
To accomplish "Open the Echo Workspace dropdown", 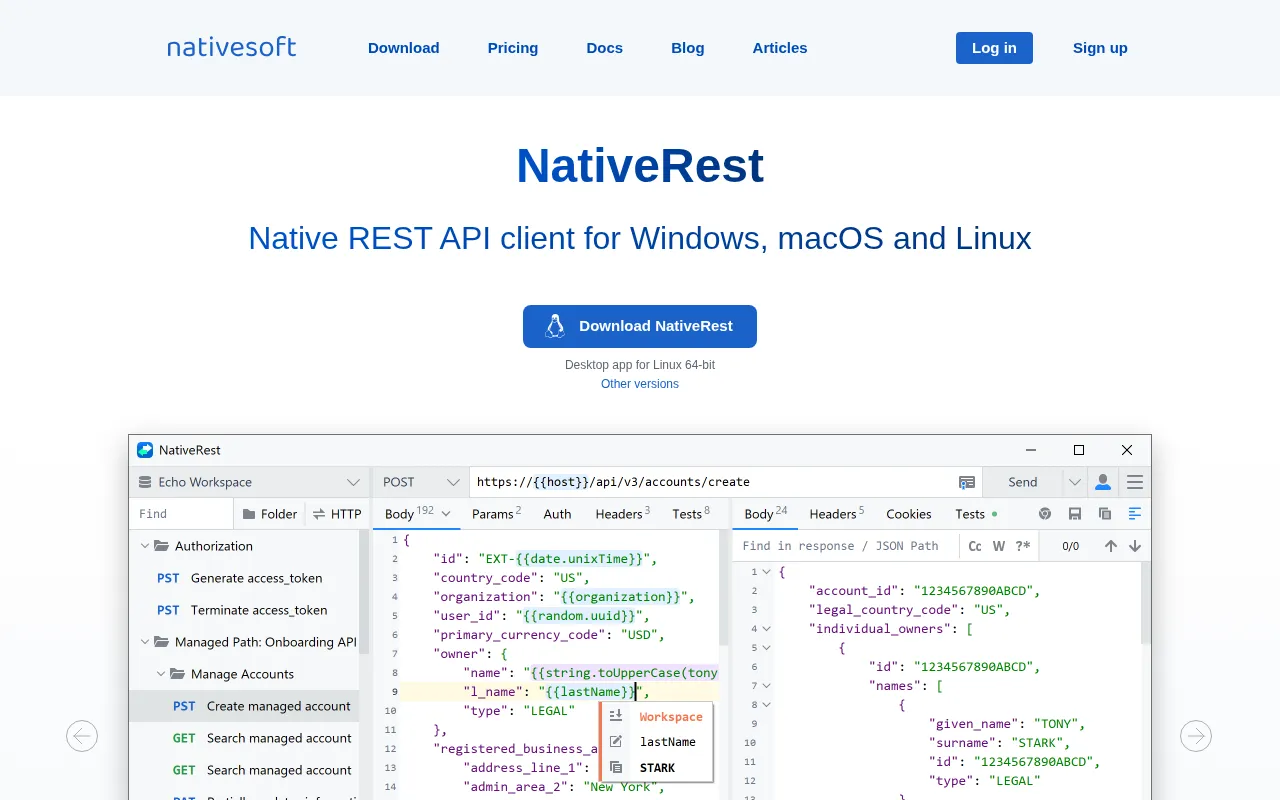I will click(250, 482).
